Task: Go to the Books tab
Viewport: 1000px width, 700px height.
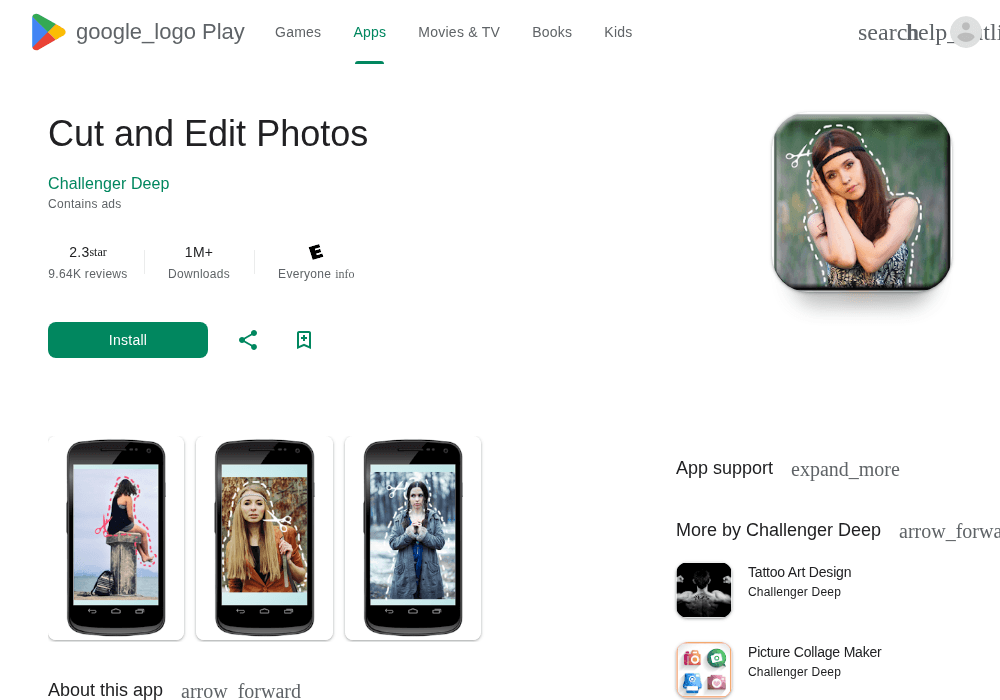Action: tap(552, 32)
